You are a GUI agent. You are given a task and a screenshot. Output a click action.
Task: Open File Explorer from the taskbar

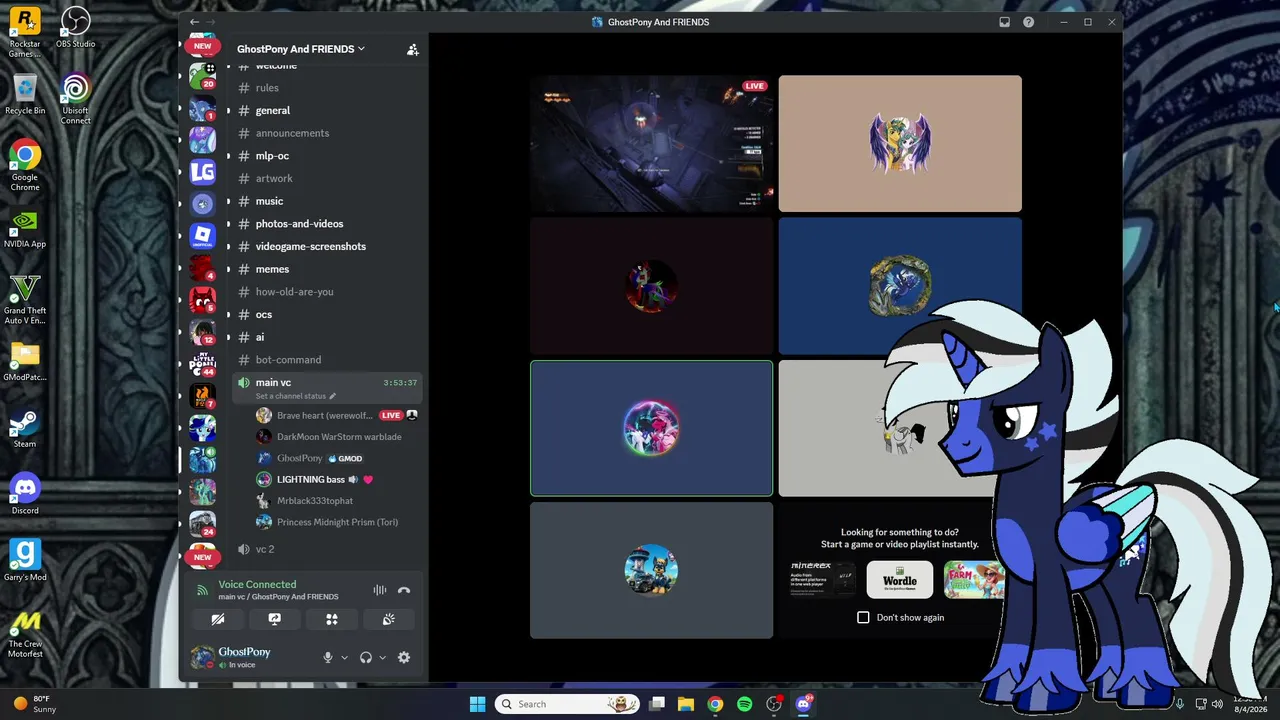pos(686,704)
